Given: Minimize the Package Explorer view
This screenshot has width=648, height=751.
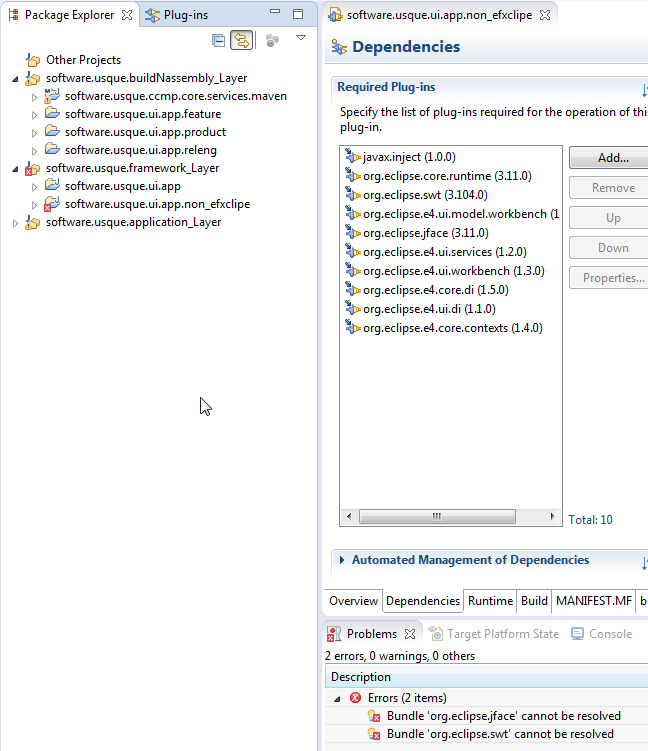Looking at the screenshot, I should click(x=275, y=11).
